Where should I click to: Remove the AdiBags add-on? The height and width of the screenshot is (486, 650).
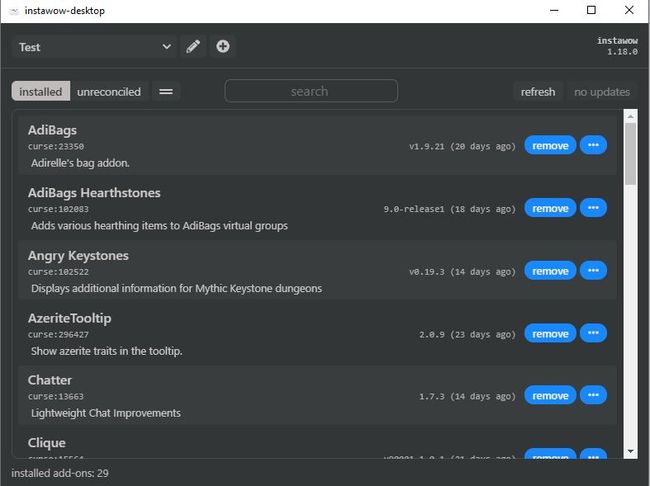550,145
